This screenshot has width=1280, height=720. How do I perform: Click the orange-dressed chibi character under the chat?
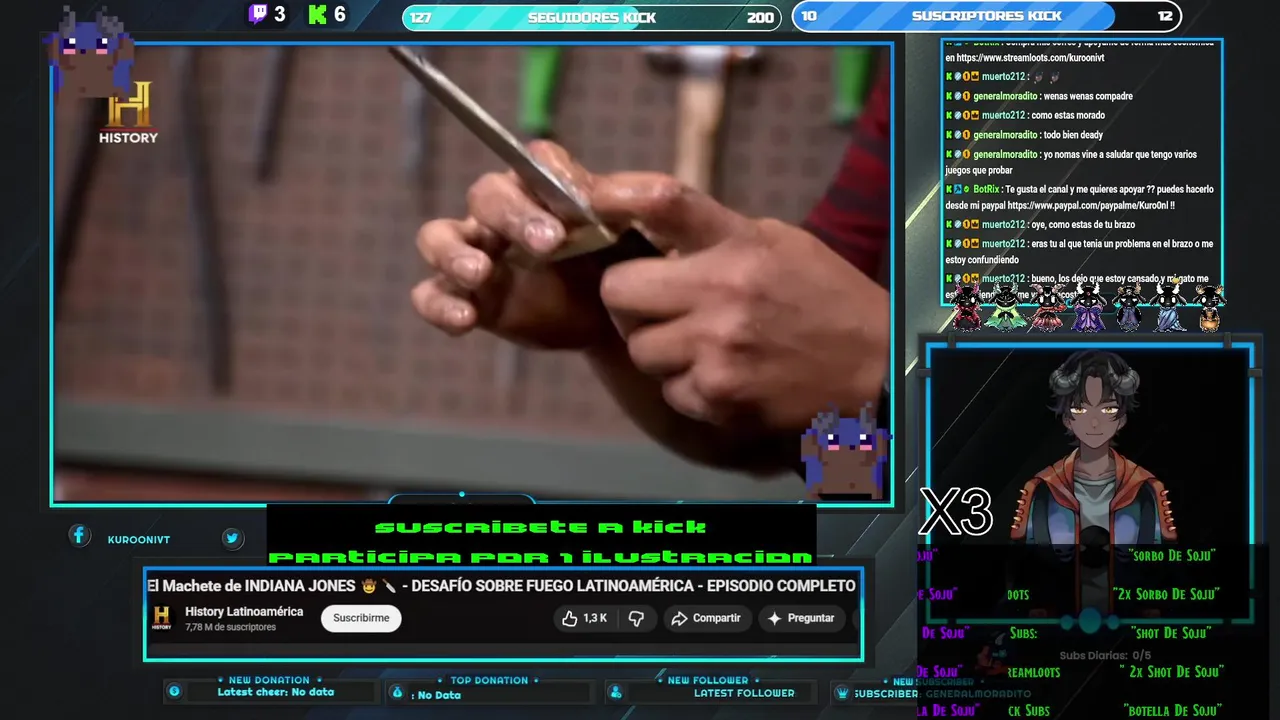[1209, 307]
